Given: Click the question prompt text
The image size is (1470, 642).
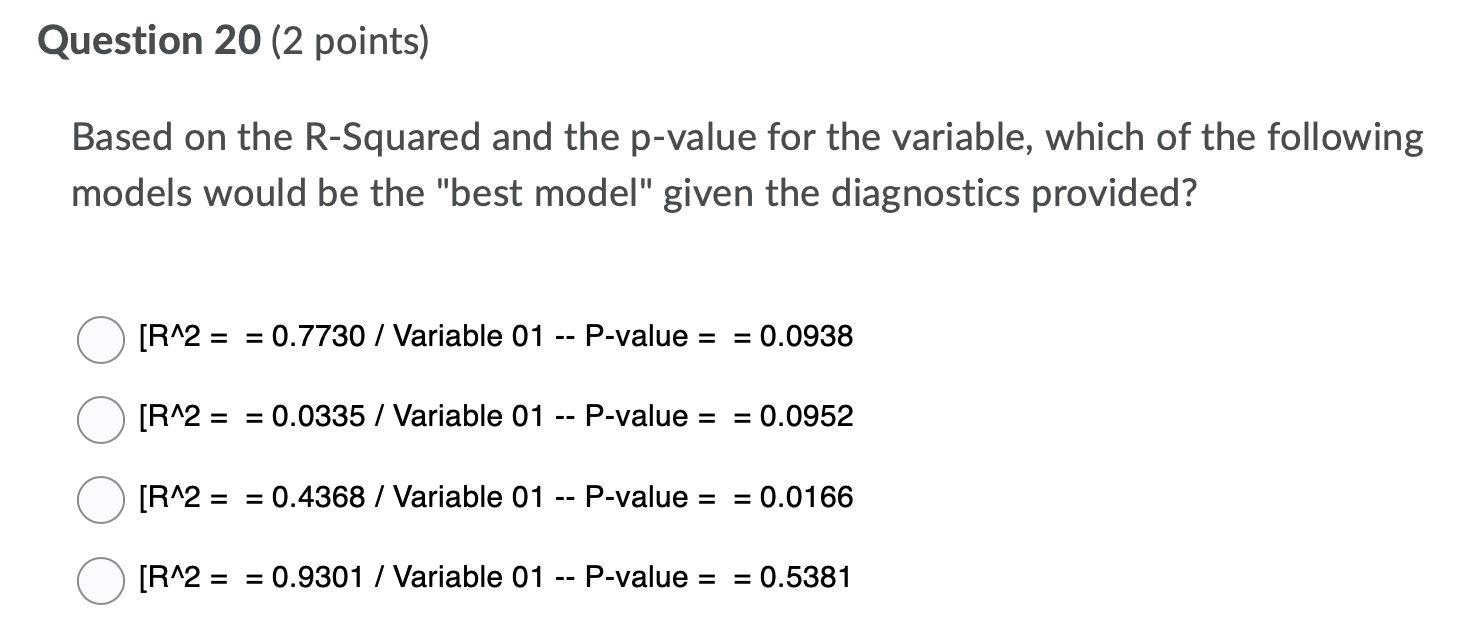Looking at the screenshot, I should point(745,164).
